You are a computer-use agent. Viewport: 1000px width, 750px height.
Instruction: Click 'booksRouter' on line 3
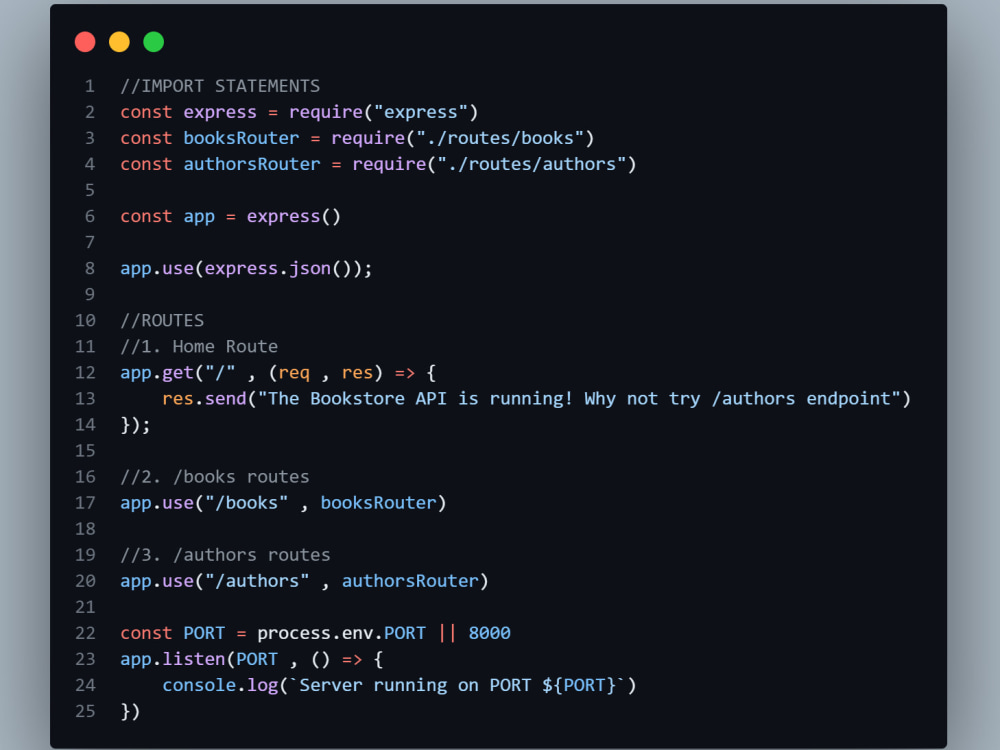pyautogui.click(x=241, y=138)
